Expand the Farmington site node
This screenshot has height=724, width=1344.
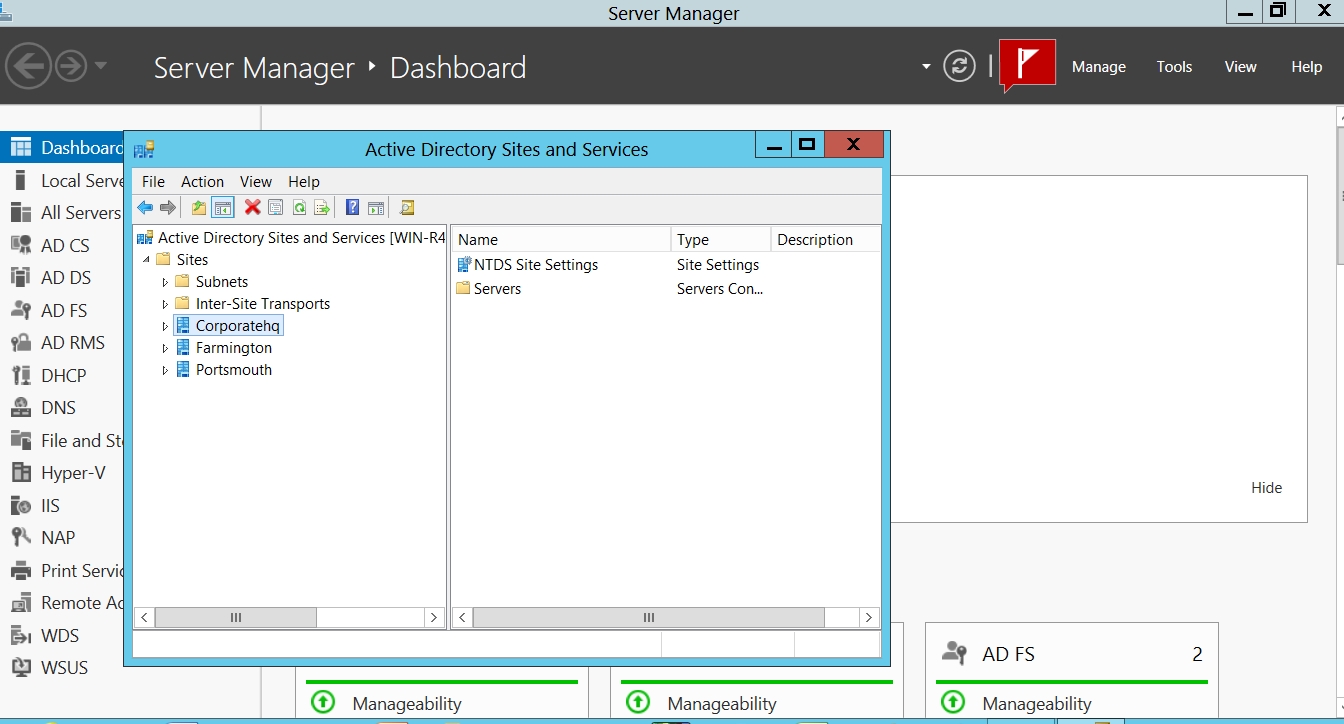[x=166, y=348]
